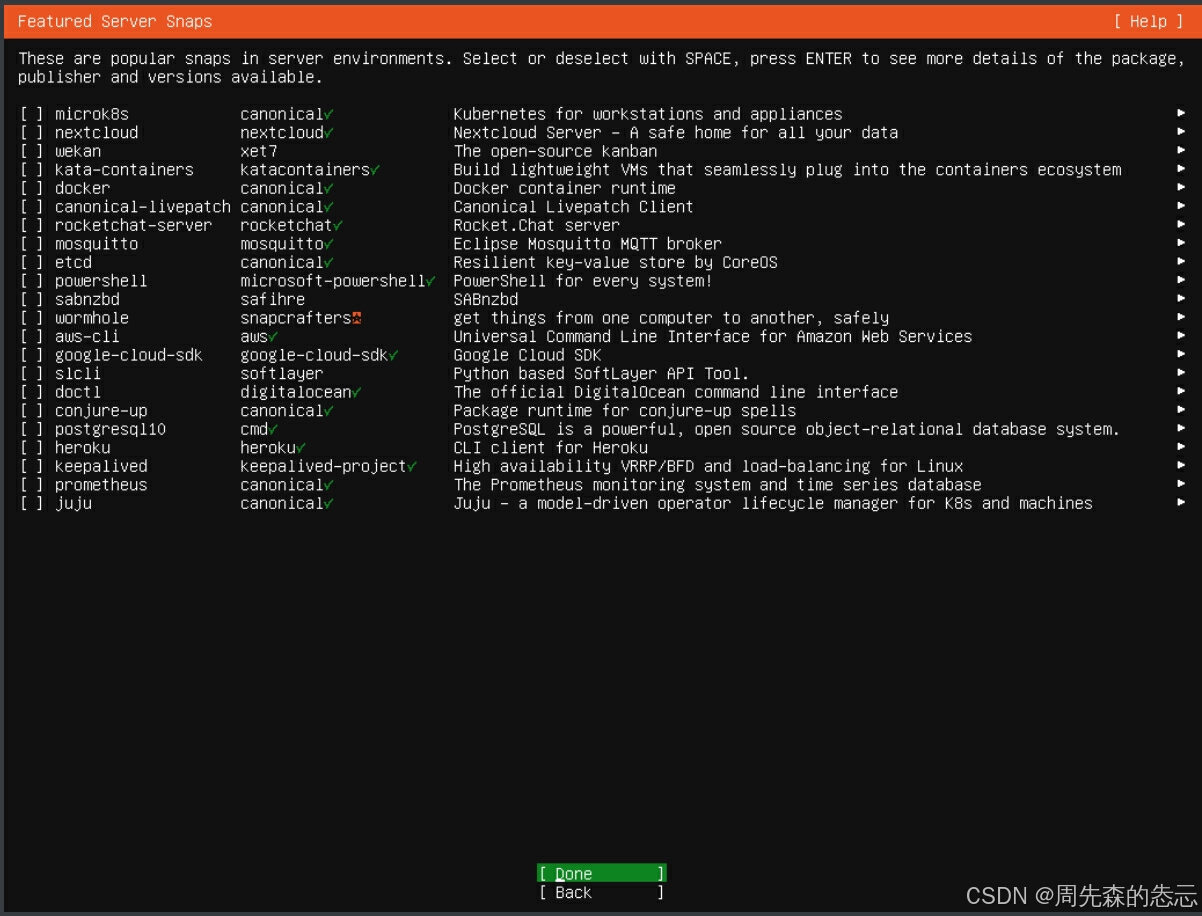
Task: Toggle the sabnzbd snap checkbox
Action: coord(32,299)
